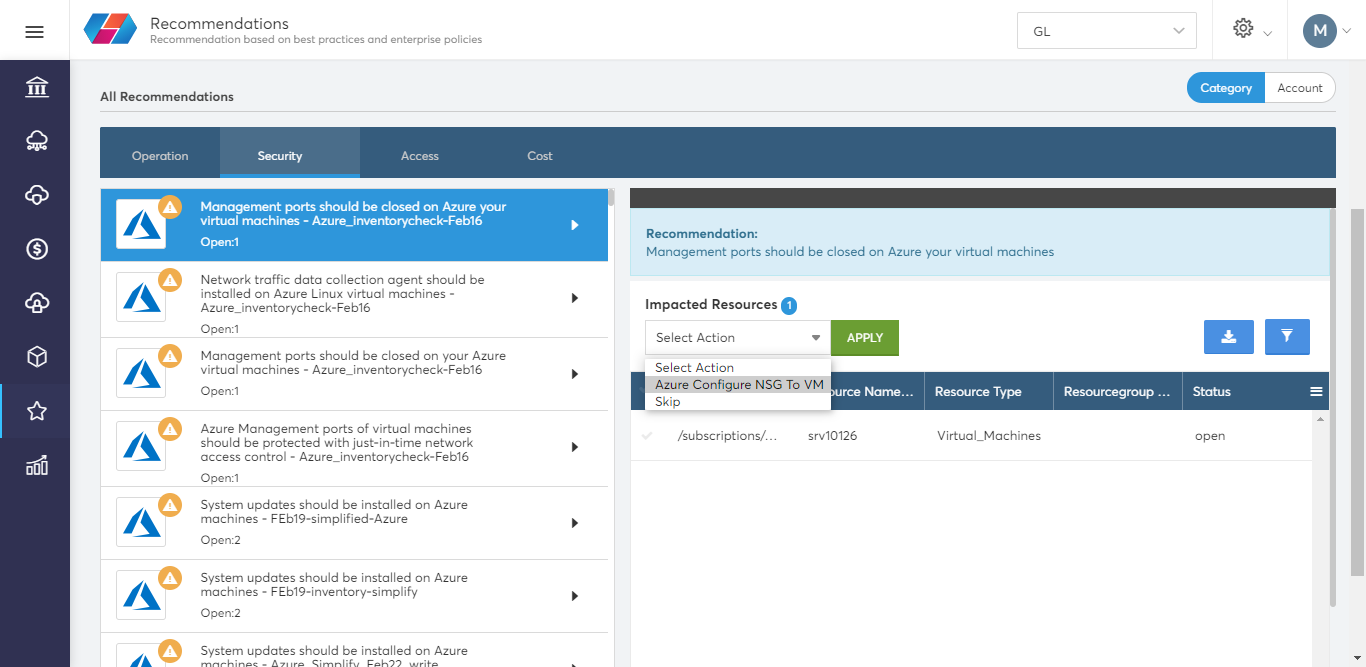Sort by Resourcegroup column header
Viewport: 1366px width, 667px height.
point(1118,391)
